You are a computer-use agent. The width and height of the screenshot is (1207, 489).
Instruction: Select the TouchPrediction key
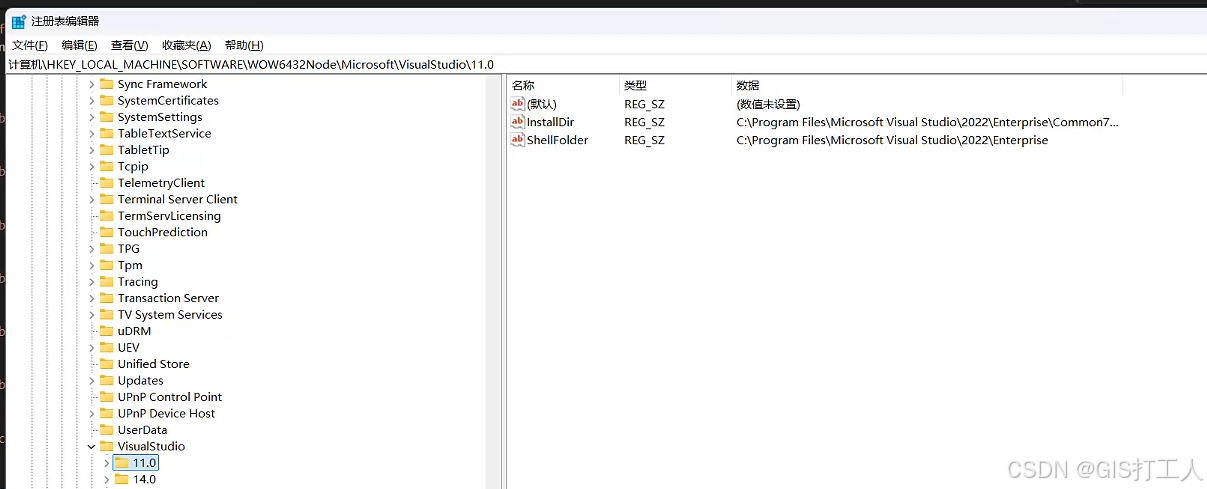pos(163,232)
